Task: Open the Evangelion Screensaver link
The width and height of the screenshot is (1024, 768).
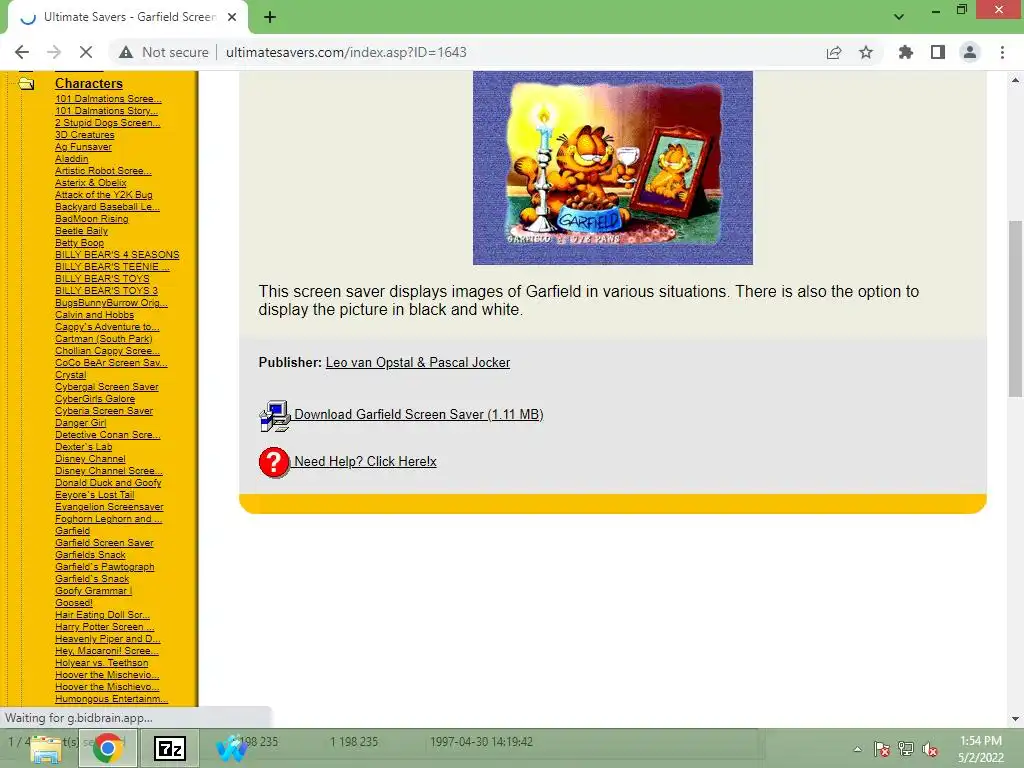Action: tap(109, 507)
